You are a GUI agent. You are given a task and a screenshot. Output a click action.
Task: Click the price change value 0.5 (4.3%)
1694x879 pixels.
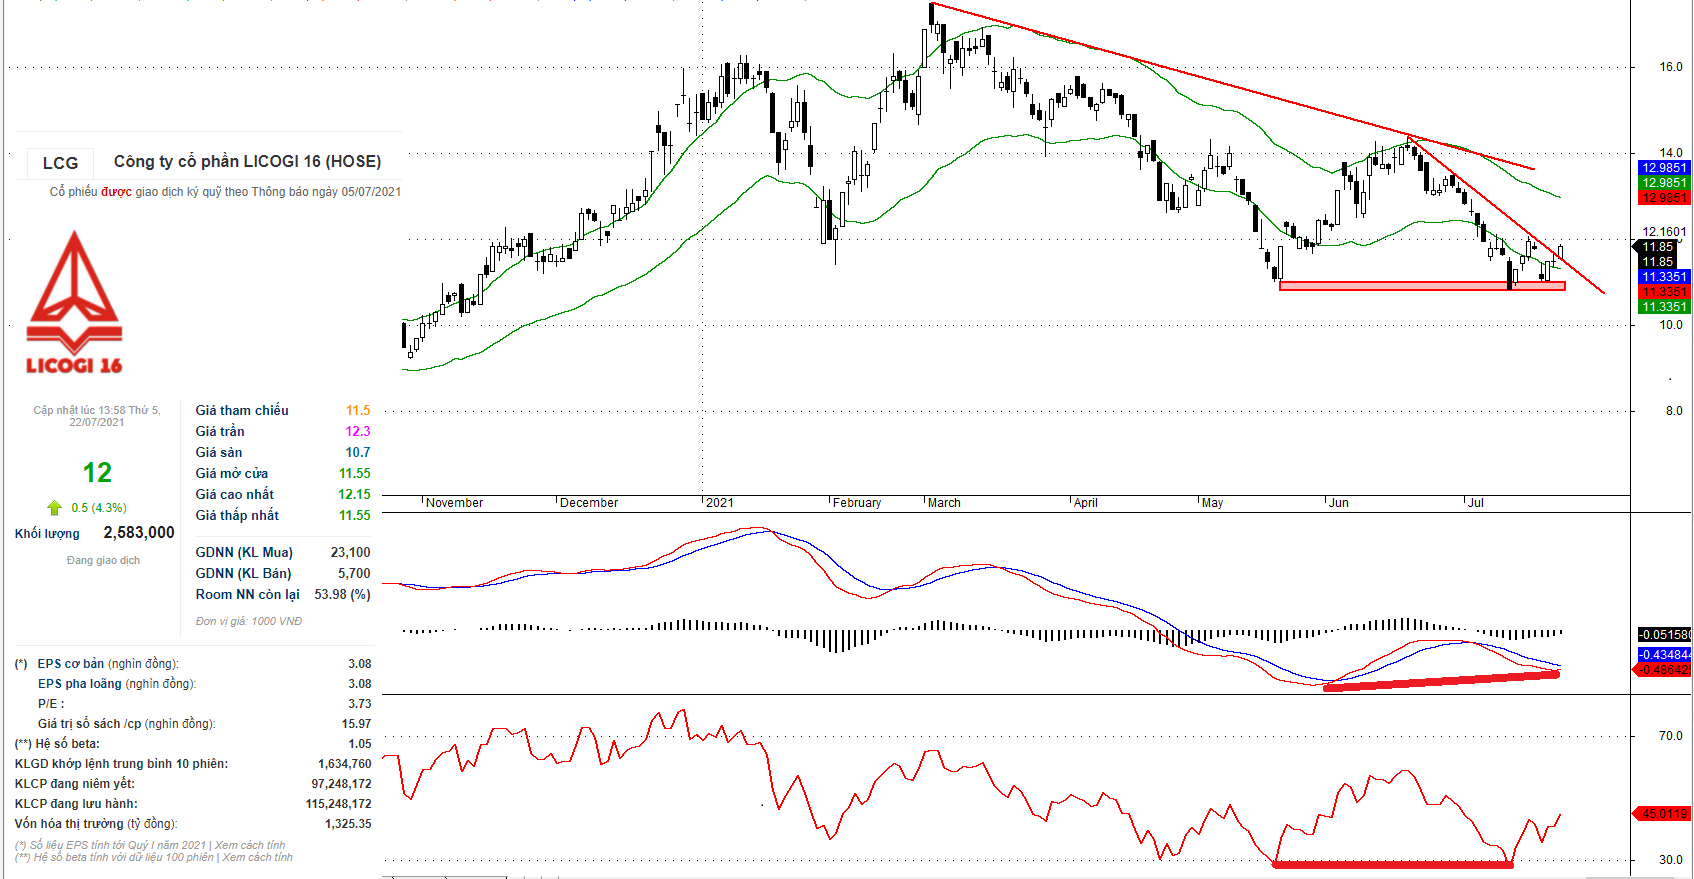pyautogui.click(x=99, y=508)
